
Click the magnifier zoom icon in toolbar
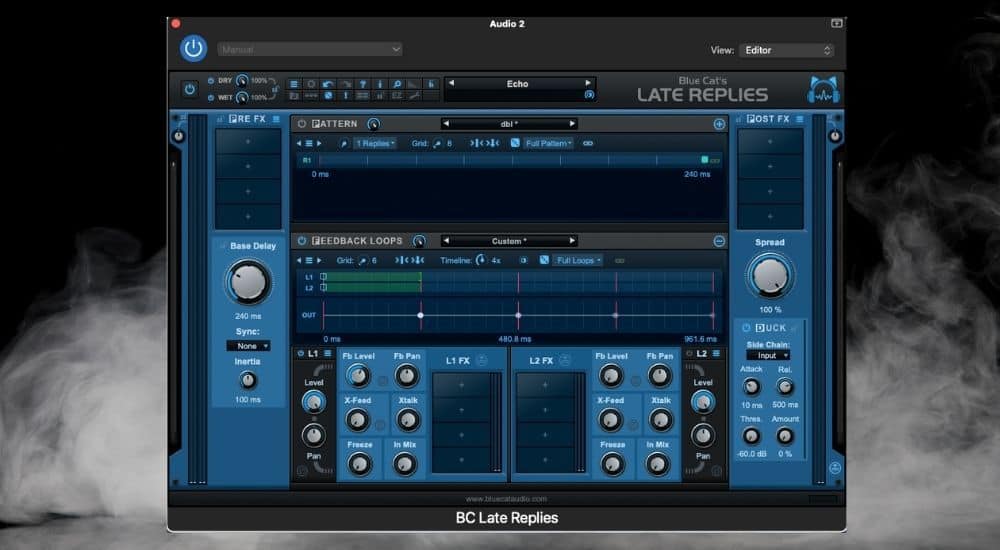coord(397,84)
